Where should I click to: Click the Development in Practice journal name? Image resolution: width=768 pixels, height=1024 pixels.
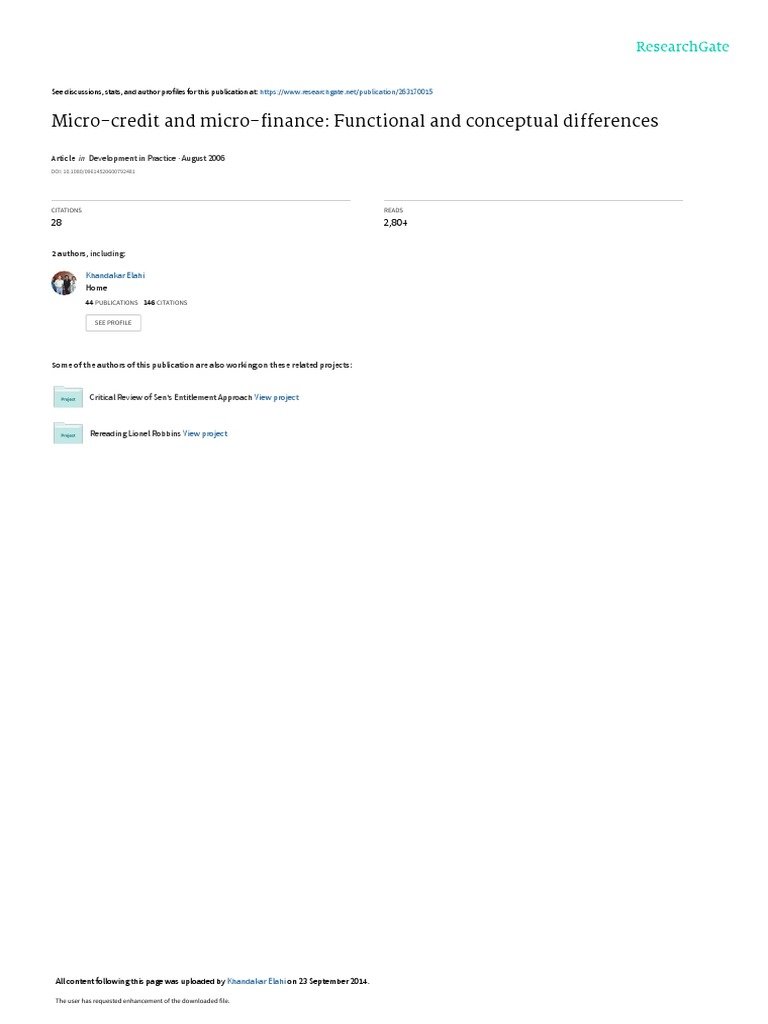coord(132,158)
